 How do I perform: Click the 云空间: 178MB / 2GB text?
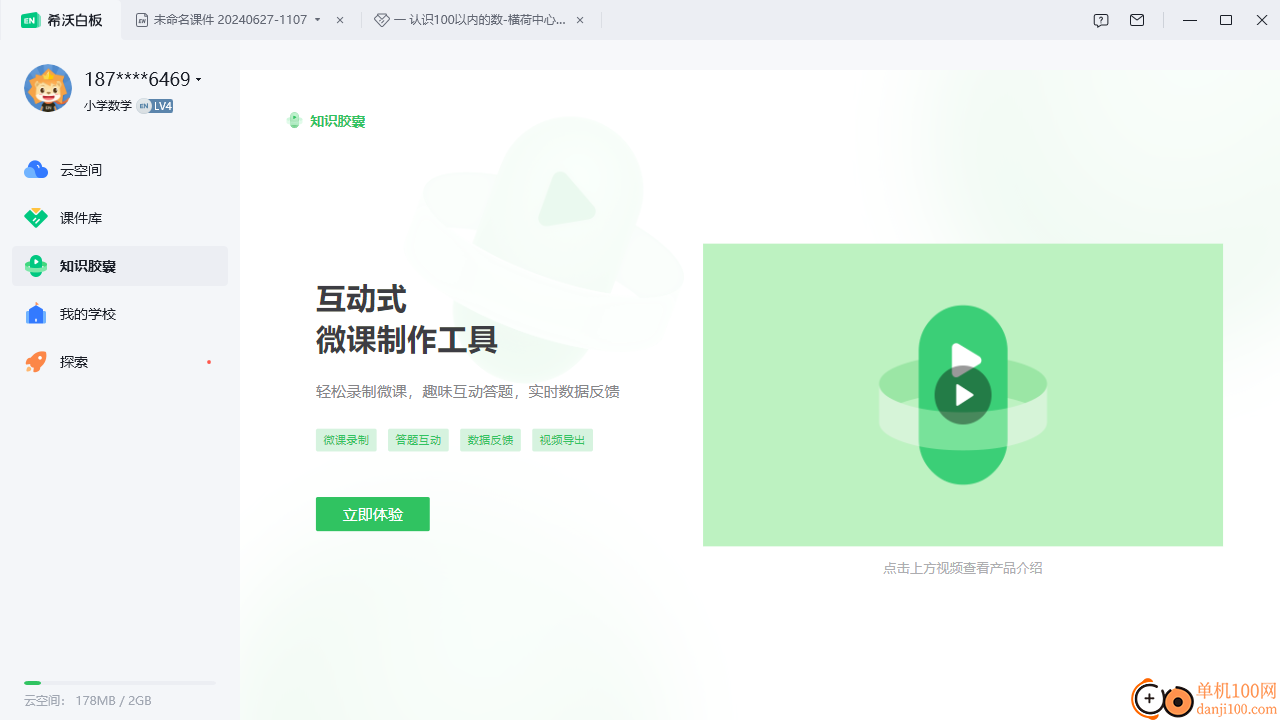point(88,701)
